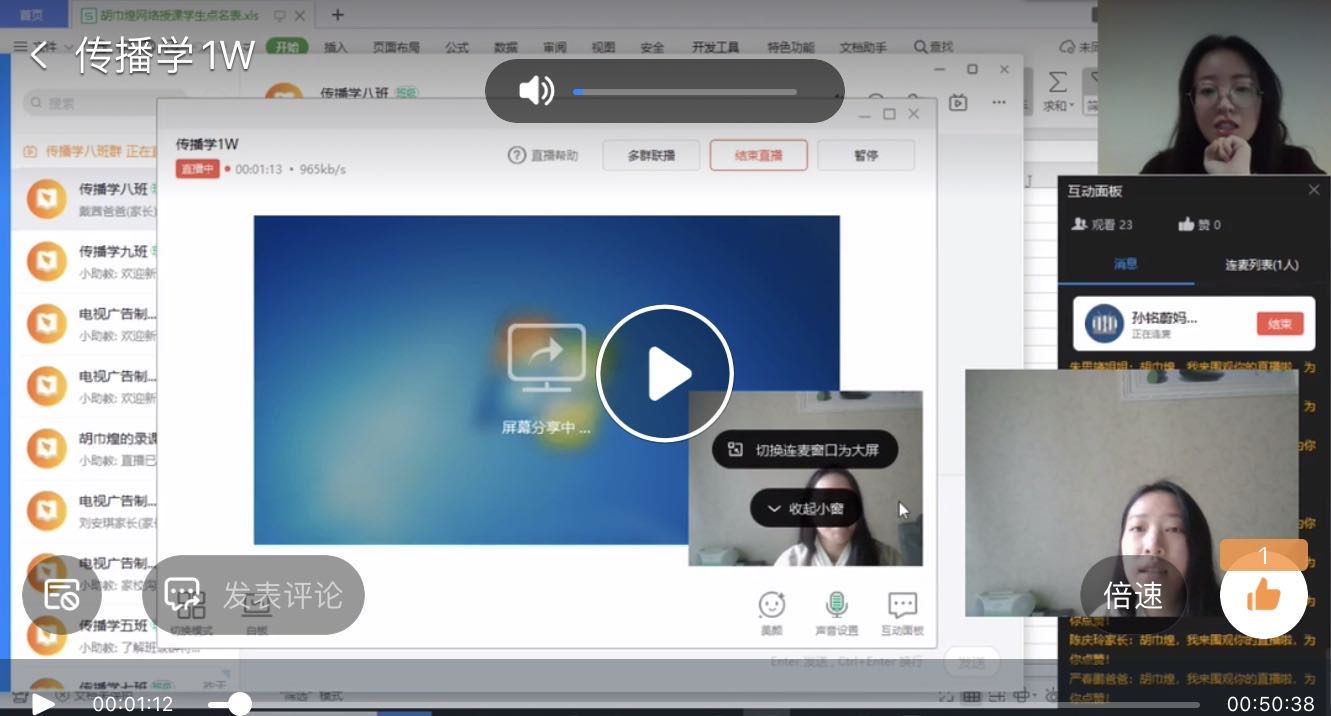This screenshot has width=1331, height=716.
Task: Click the round barrage-off icon at bottom left
Action: coord(62,595)
